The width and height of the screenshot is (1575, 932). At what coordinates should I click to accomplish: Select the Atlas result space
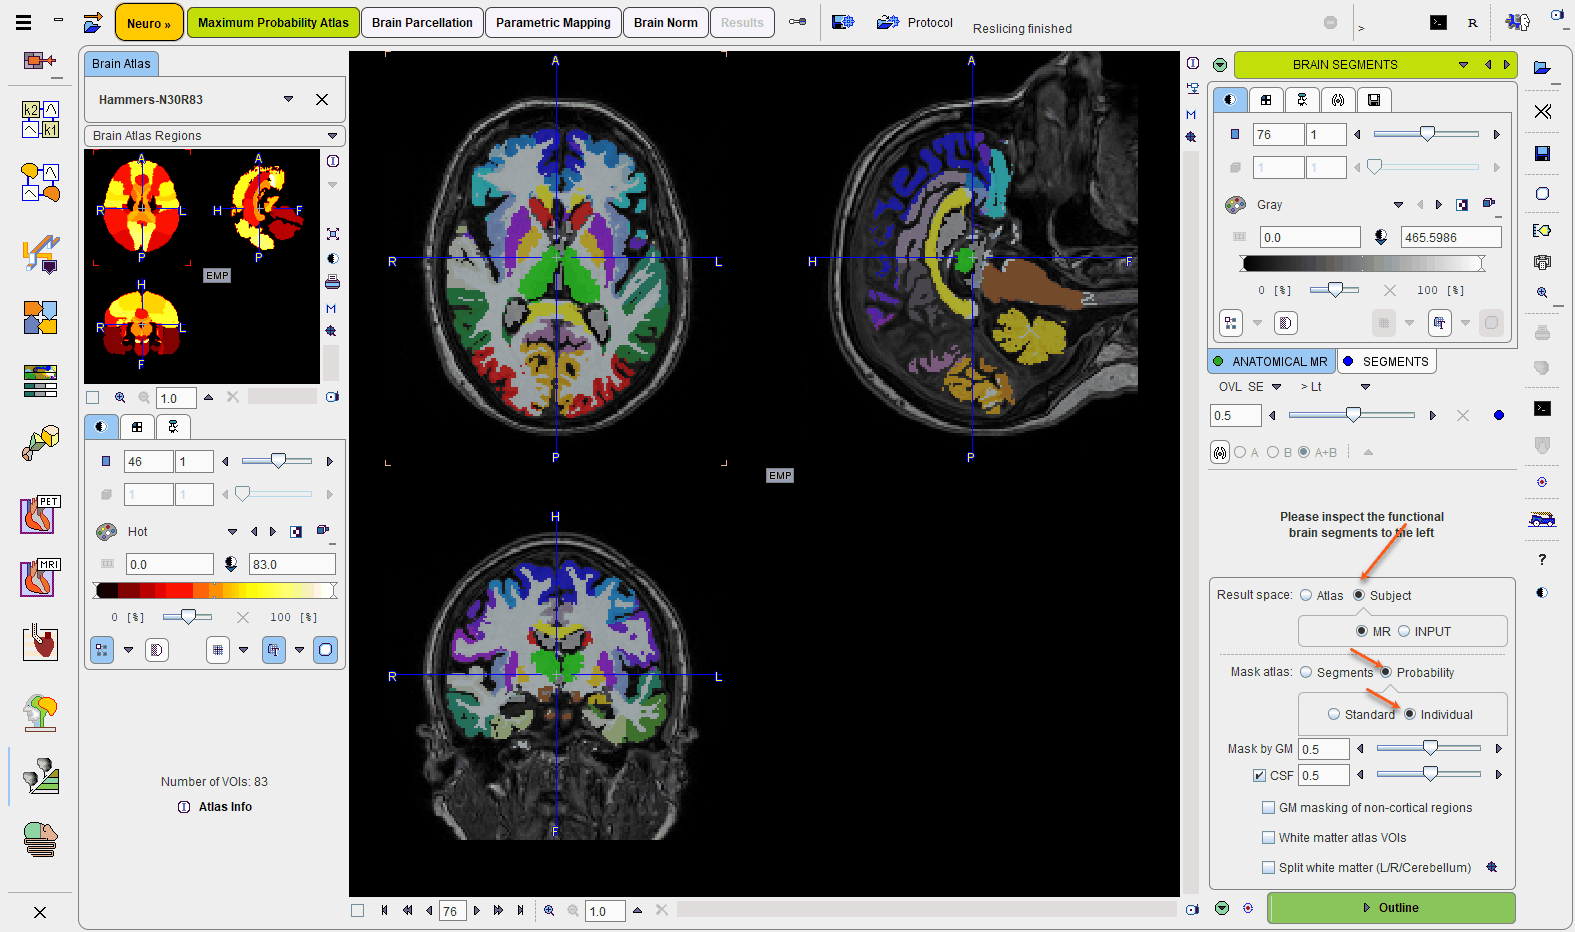(x=1306, y=595)
